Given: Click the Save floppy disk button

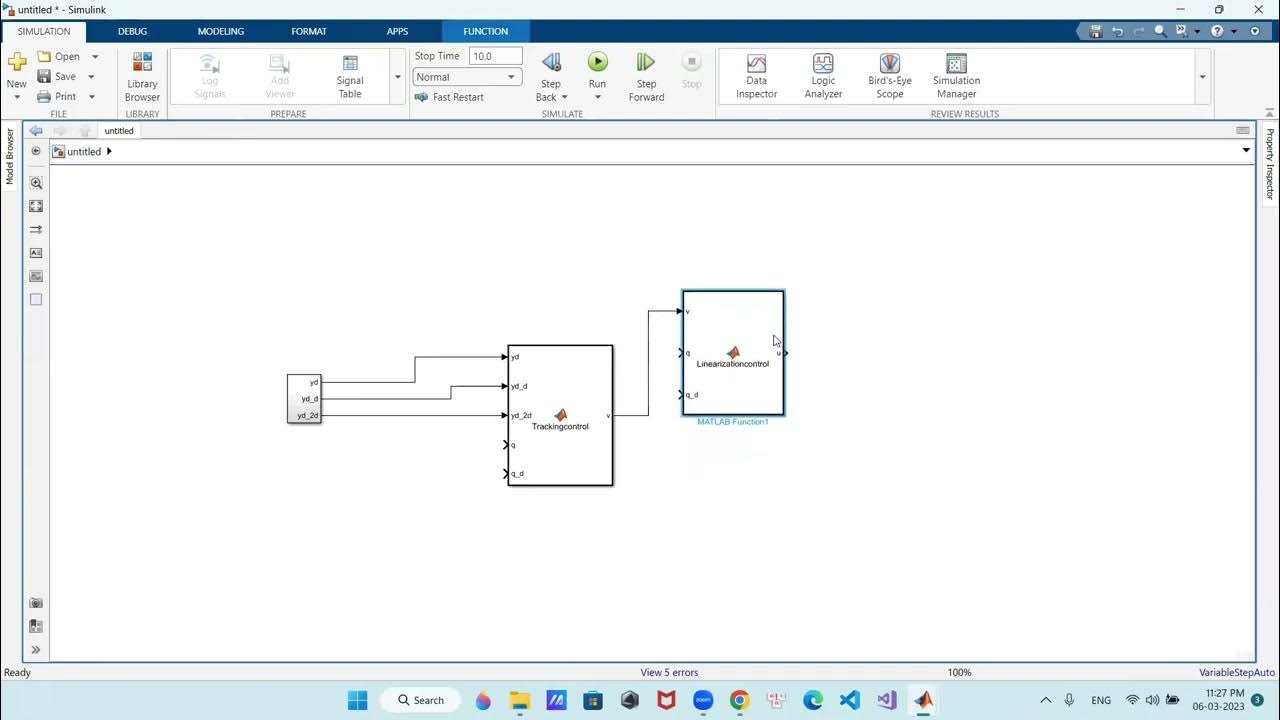Looking at the screenshot, I should [x=57, y=77].
